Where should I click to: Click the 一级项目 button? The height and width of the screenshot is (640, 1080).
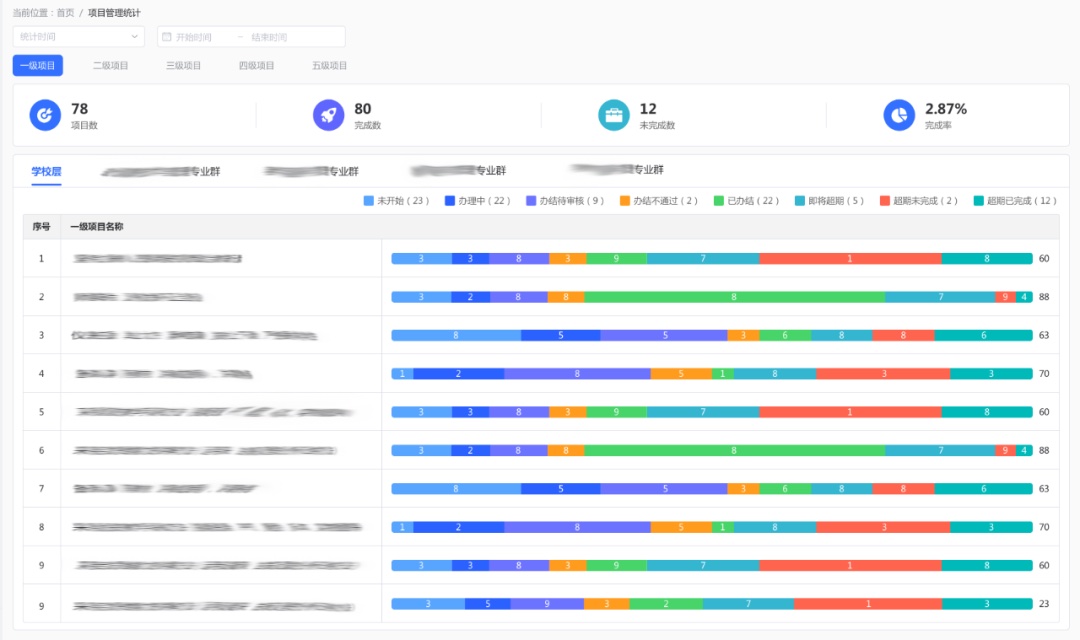tap(38, 66)
